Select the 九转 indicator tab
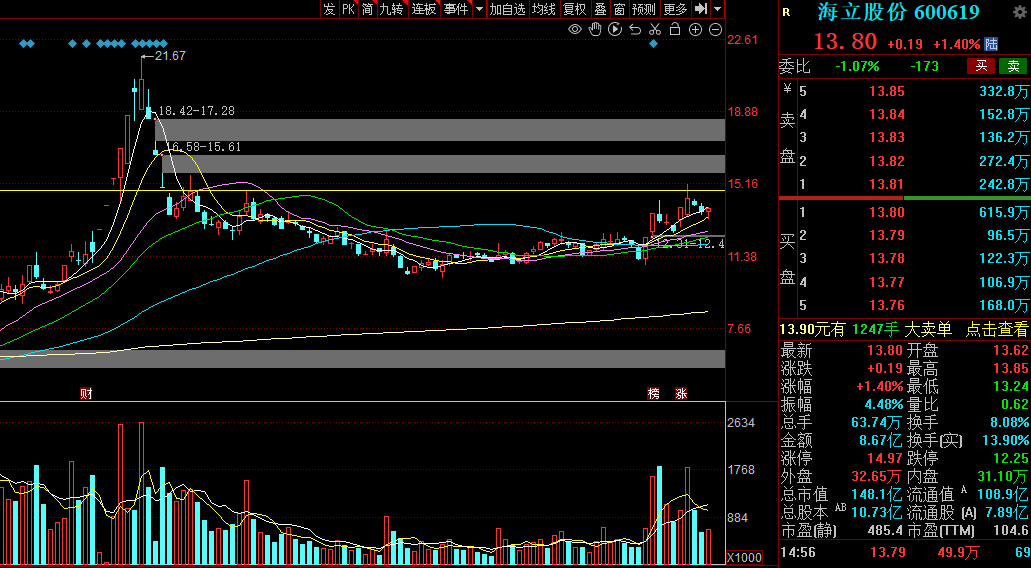The width and height of the screenshot is (1031, 568). 392,9
